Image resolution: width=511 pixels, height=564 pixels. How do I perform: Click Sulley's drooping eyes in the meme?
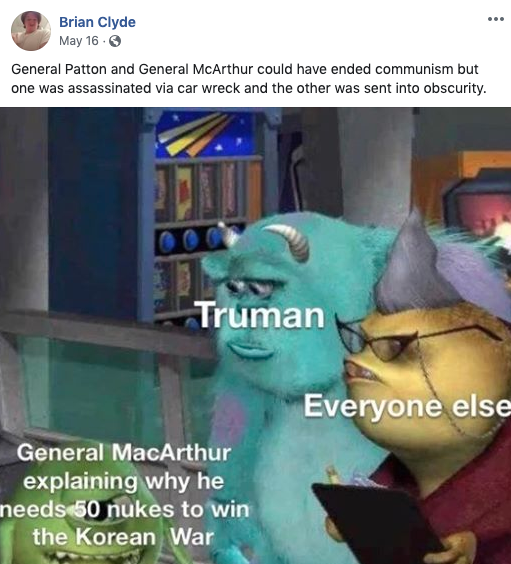(x=252, y=287)
